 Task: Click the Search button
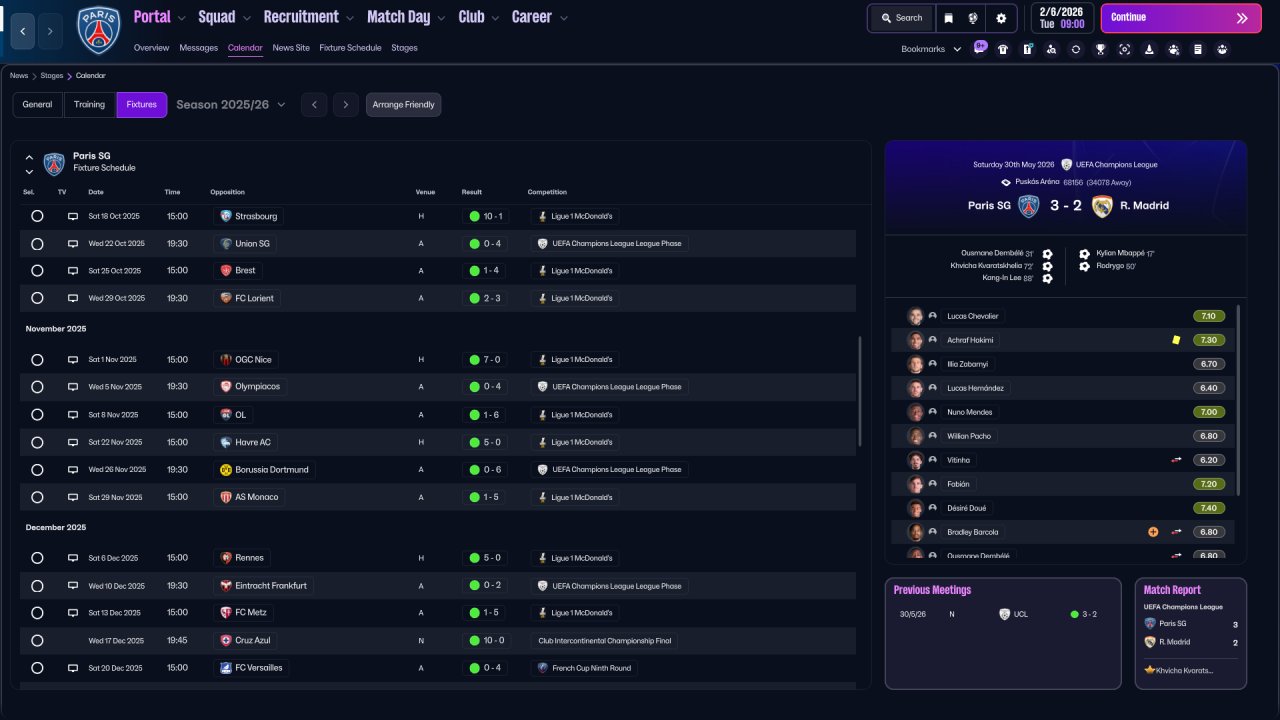point(900,18)
